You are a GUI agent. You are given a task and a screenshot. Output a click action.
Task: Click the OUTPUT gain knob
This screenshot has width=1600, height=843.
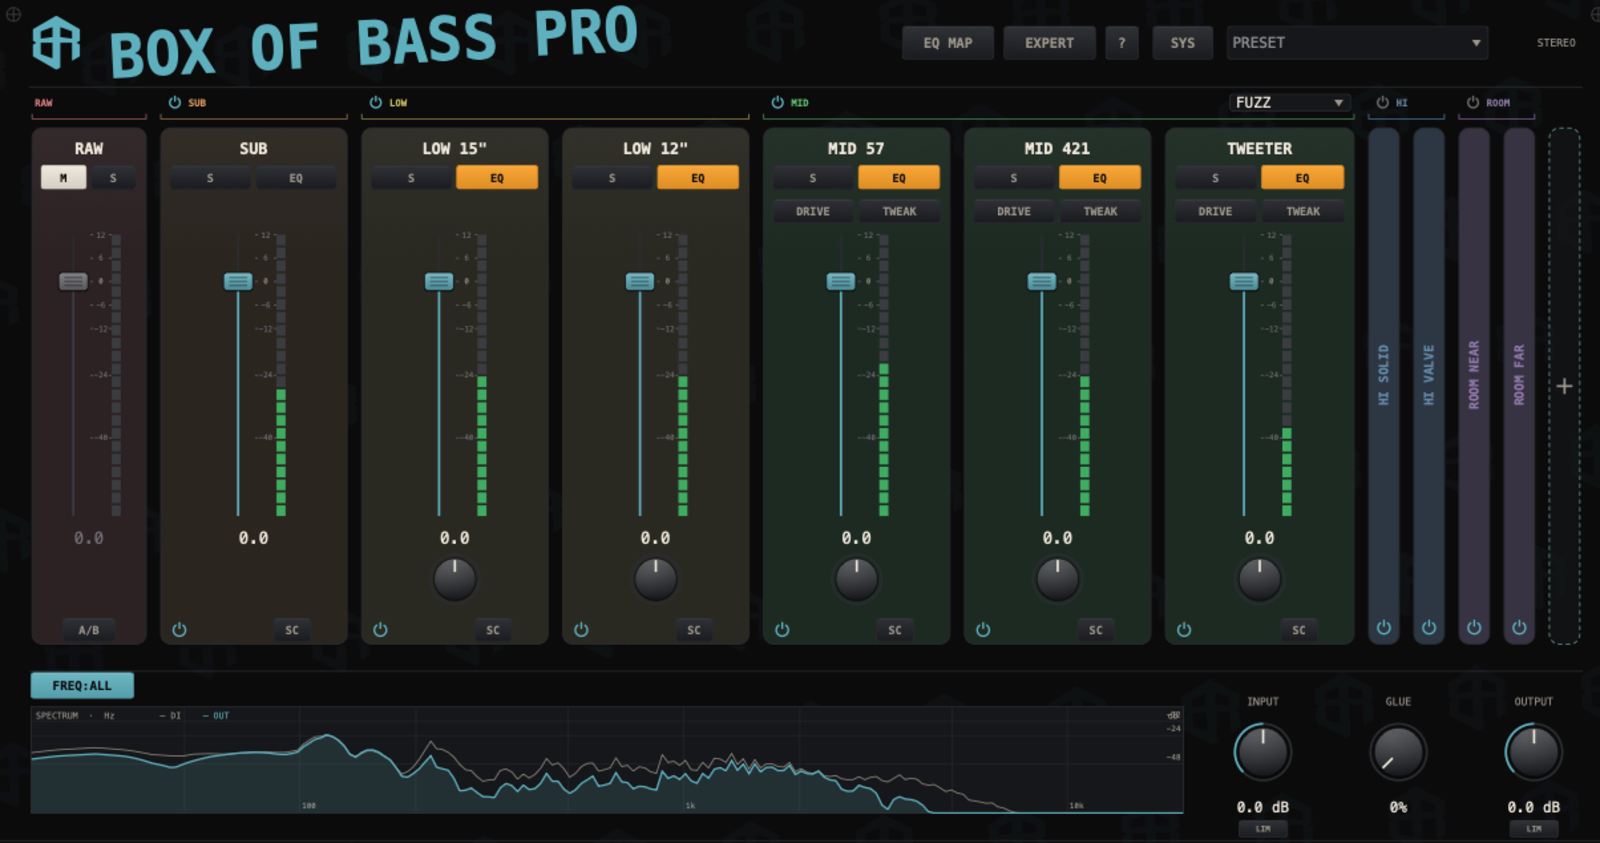tap(1534, 753)
